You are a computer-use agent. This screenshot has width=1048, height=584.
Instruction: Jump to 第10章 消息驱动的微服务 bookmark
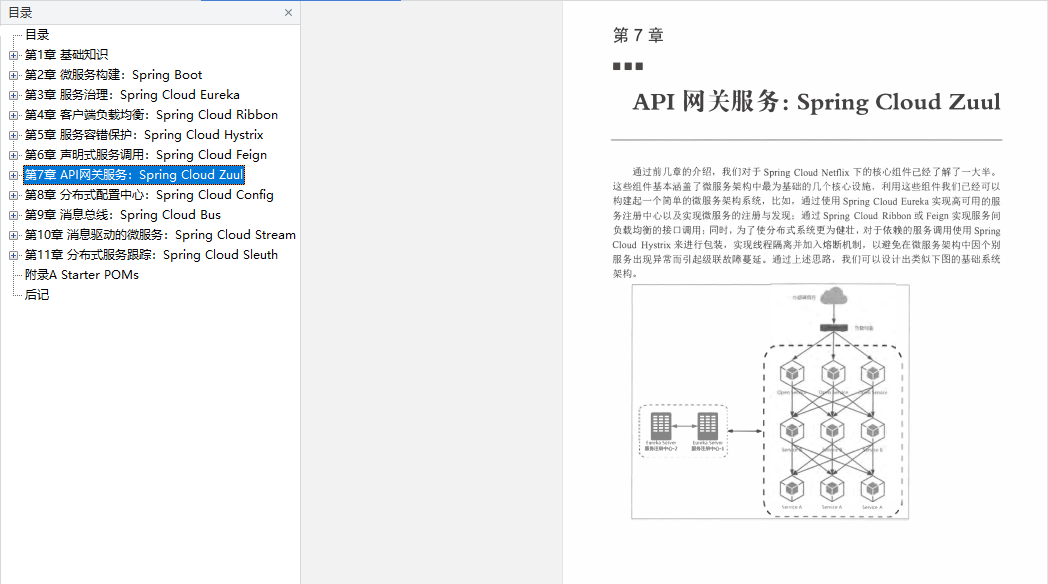pos(160,235)
